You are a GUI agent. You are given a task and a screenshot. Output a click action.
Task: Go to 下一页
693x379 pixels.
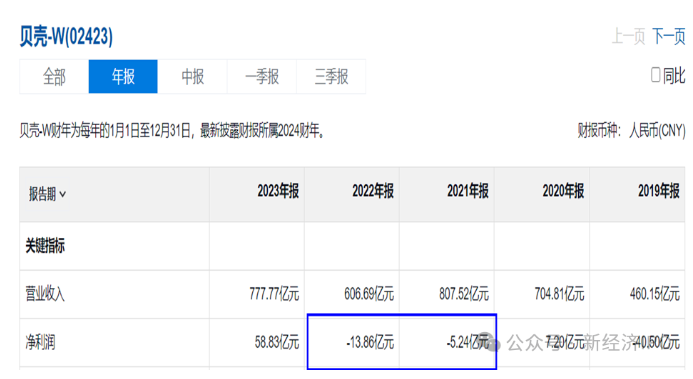point(669,36)
